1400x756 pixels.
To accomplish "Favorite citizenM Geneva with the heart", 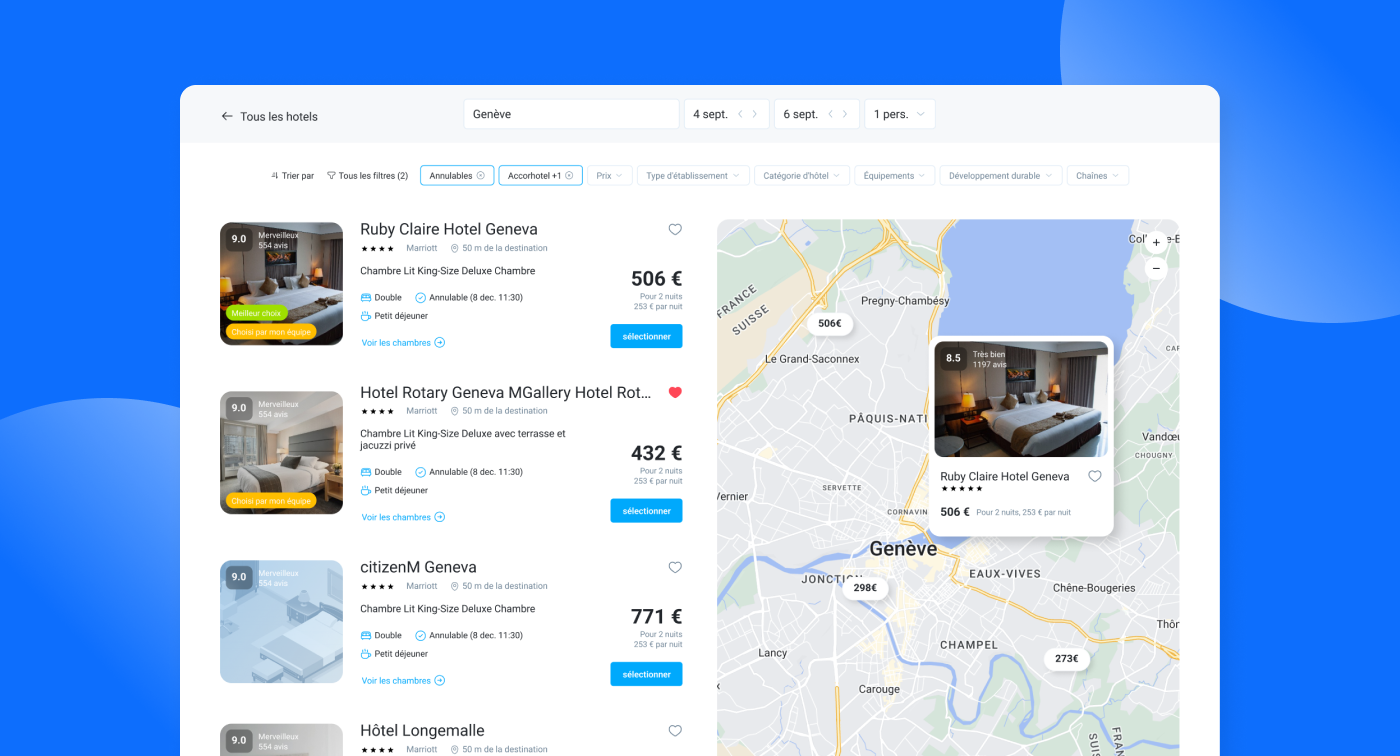I will [x=675, y=568].
